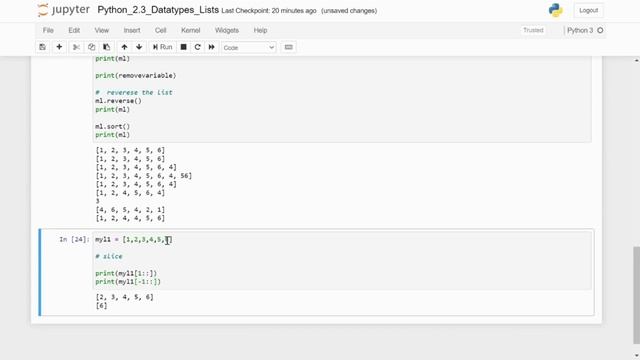Screen dimensions: 640x360
Task: Open the Help menu
Action: point(260,30)
